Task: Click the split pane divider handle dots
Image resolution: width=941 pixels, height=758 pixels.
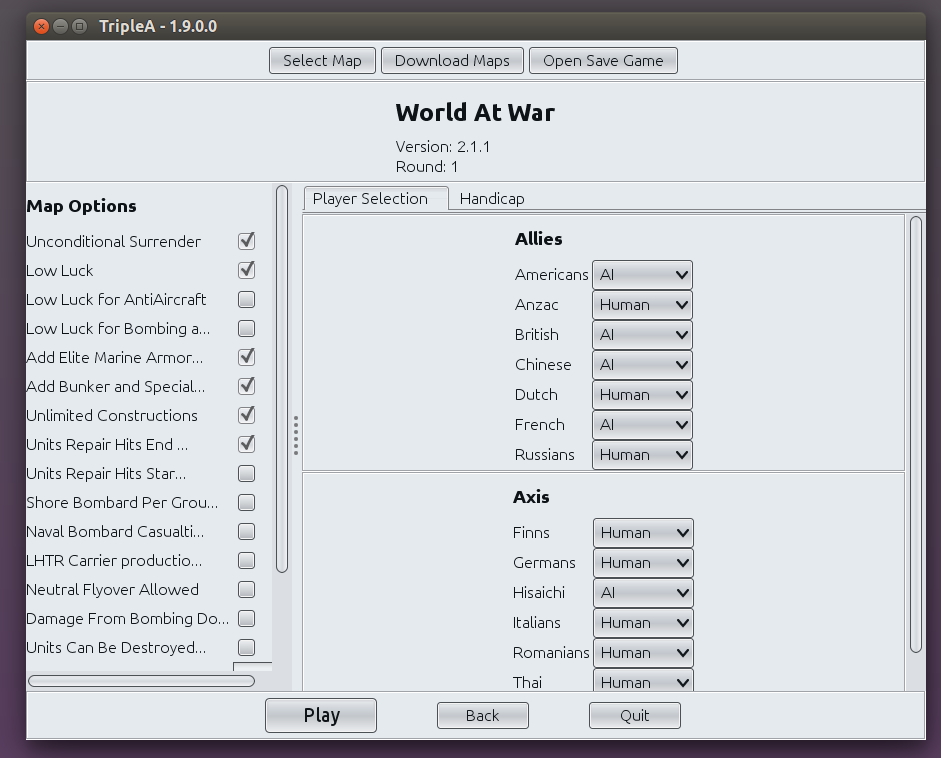Action: [296, 436]
